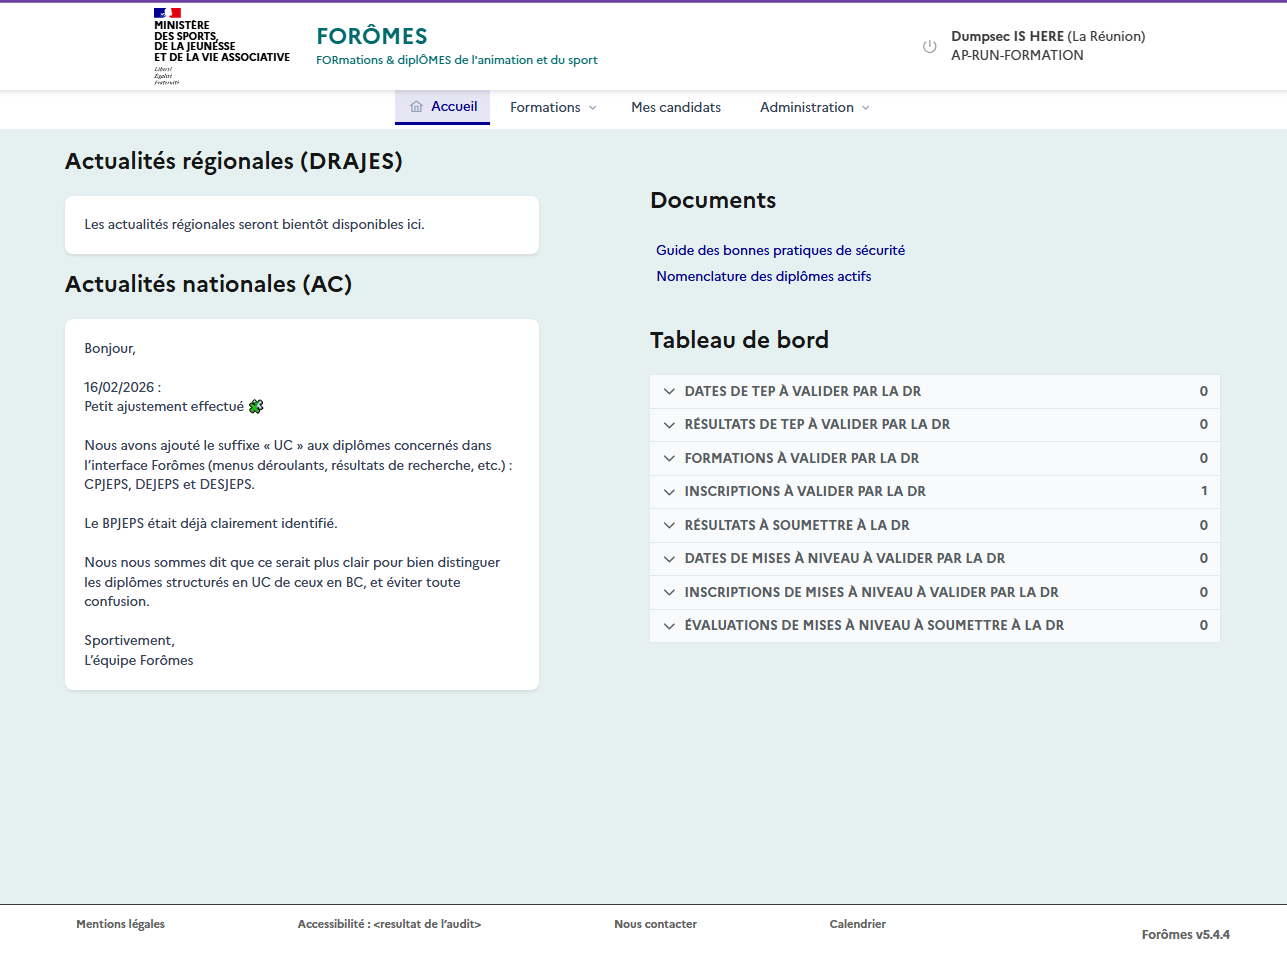Click the power logout icon

pos(929,47)
